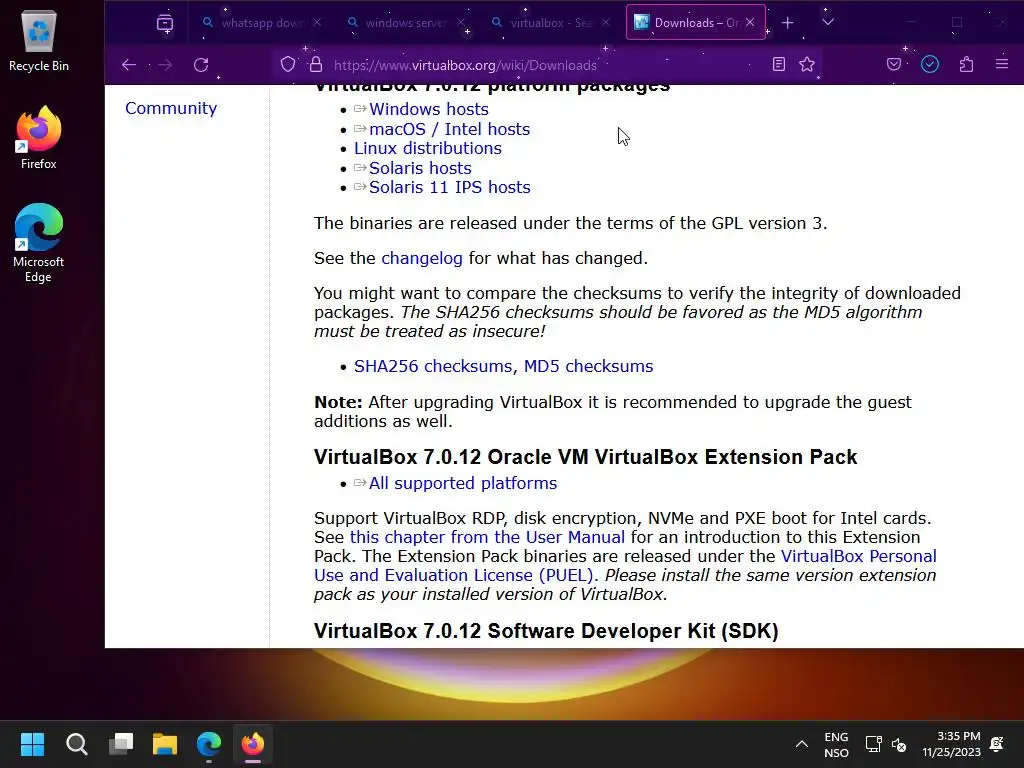Go back to the previous page
Screen dimensions: 1024x768
click(x=129, y=65)
